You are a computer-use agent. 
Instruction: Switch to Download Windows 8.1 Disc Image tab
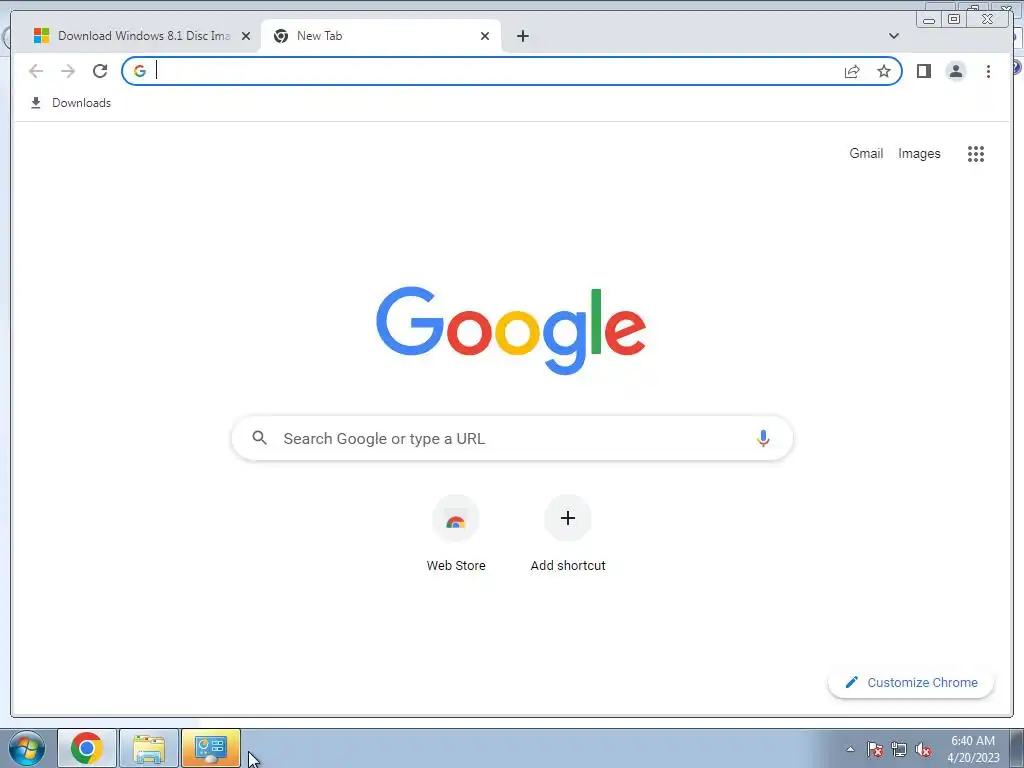click(135, 36)
